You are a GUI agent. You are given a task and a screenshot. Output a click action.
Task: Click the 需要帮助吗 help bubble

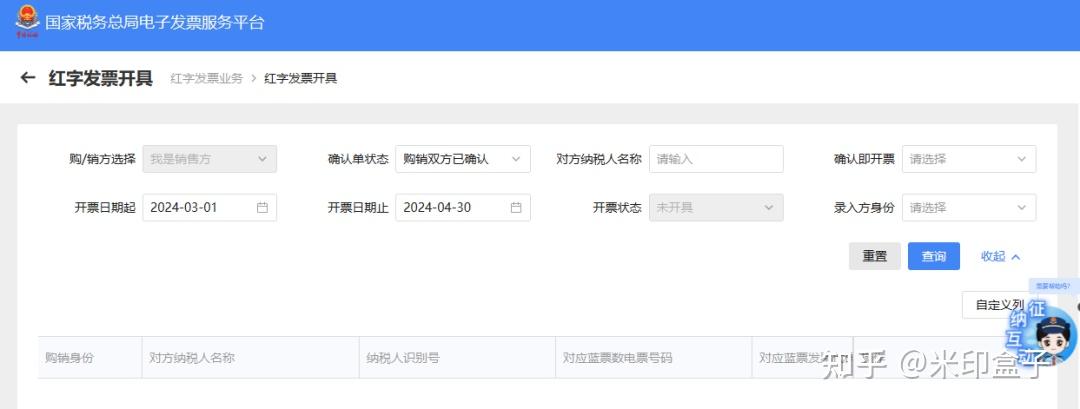(x=1053, y=286)
